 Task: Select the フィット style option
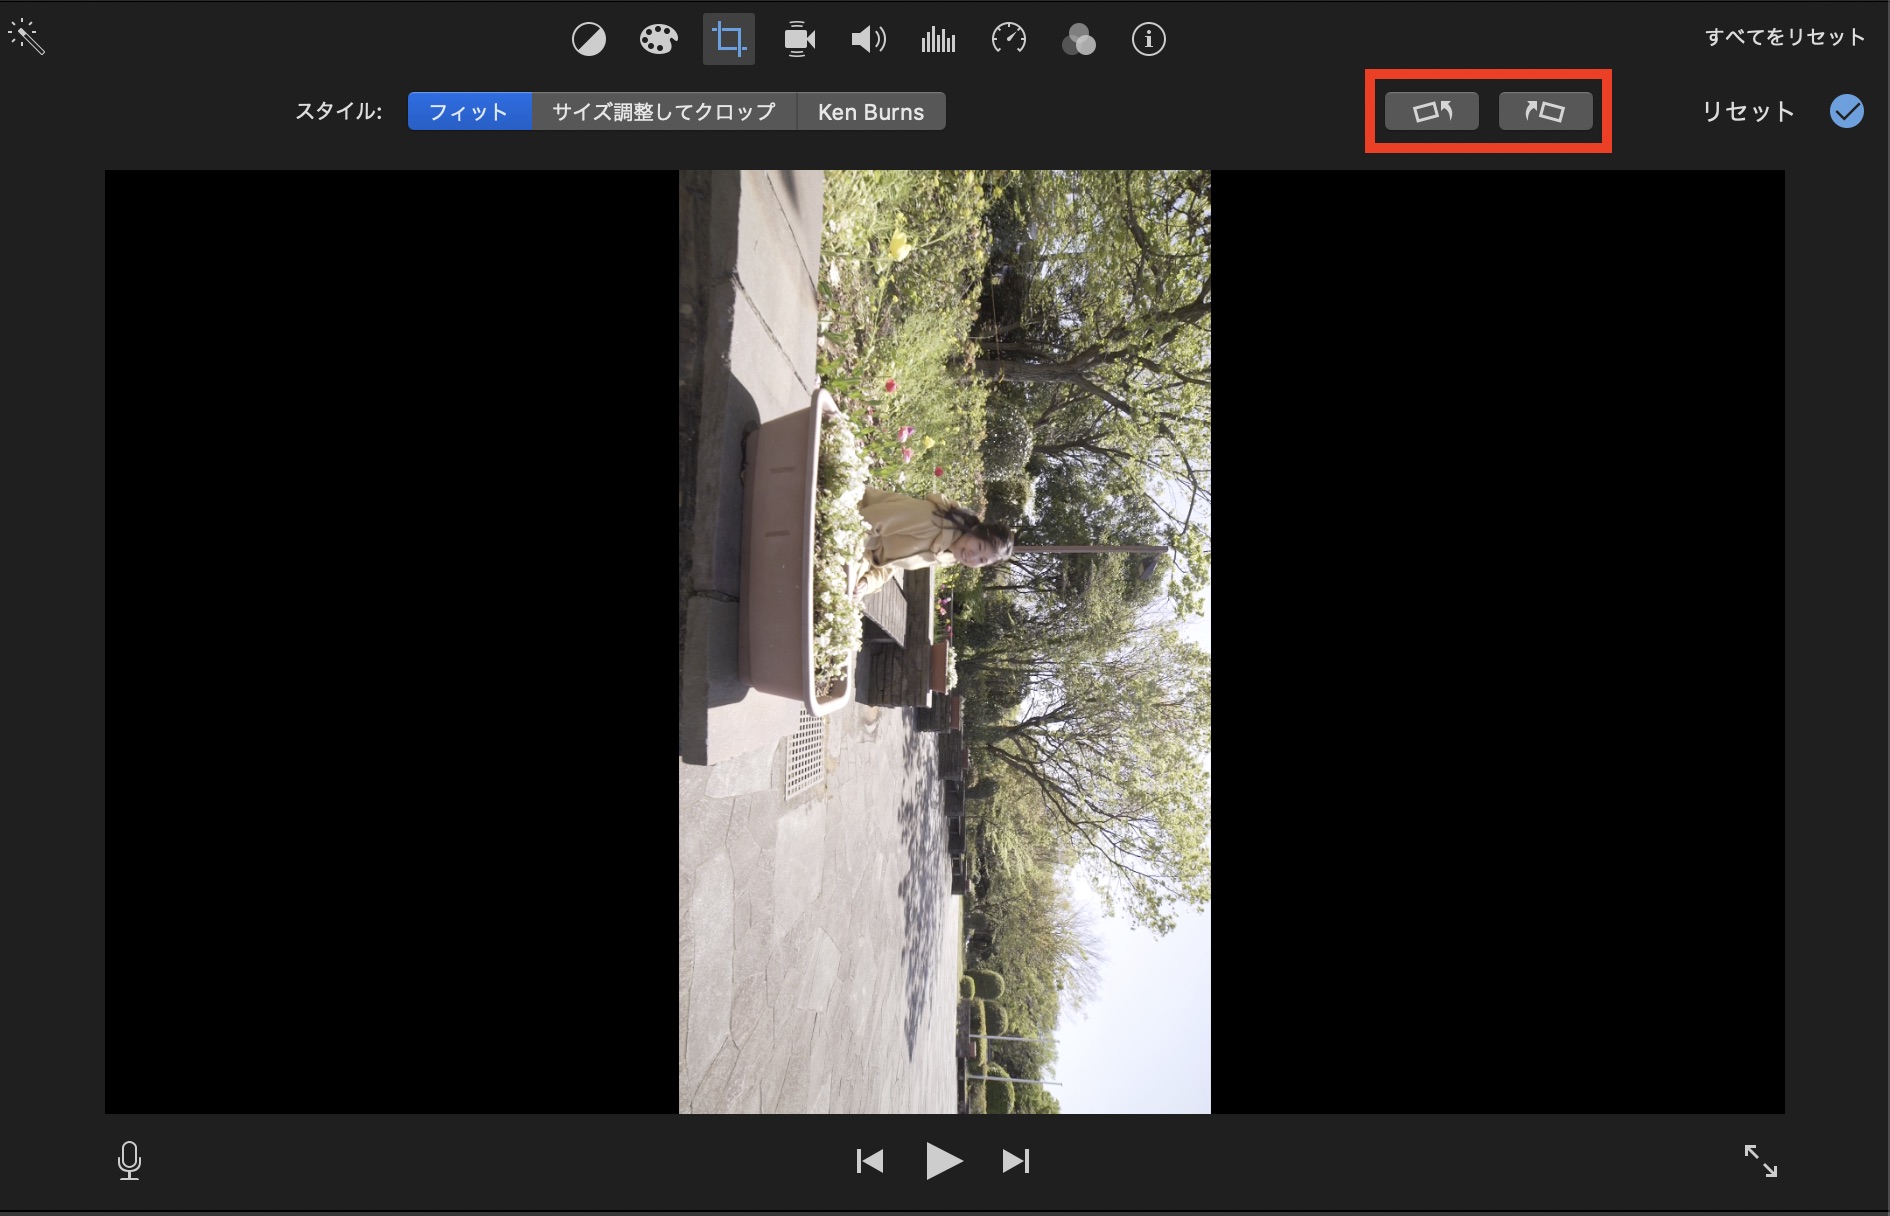tap(469, 112)
